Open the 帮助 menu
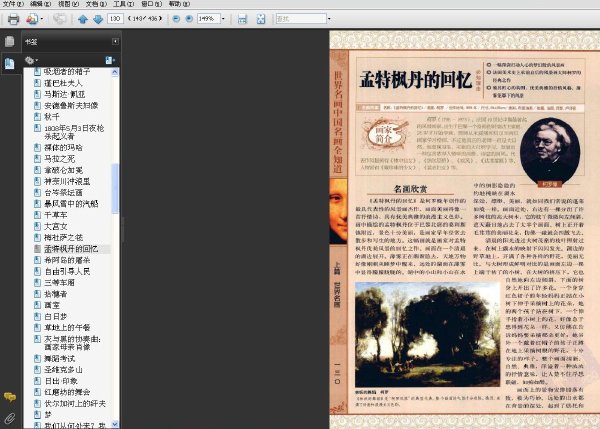This screenshot has height=429, width=600. point(179,4)
